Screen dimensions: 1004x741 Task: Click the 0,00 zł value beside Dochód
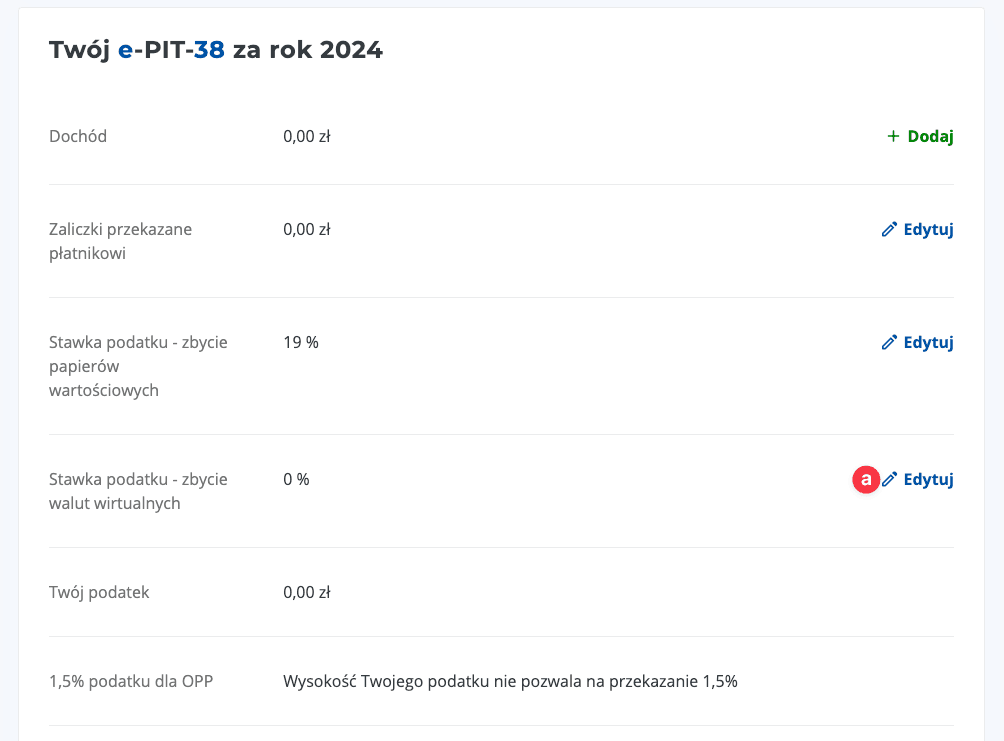click(306, 136)
